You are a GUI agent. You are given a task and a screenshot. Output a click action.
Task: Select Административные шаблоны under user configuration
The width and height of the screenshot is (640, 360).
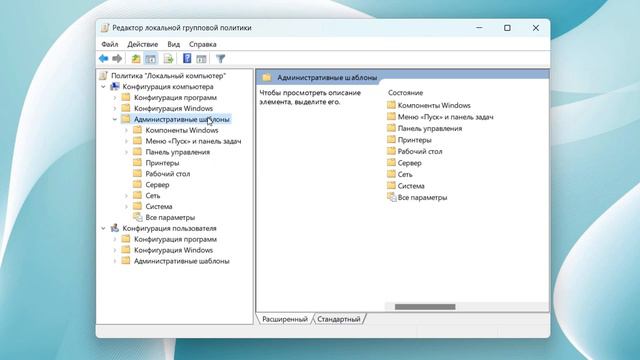[x=182, y=261]
